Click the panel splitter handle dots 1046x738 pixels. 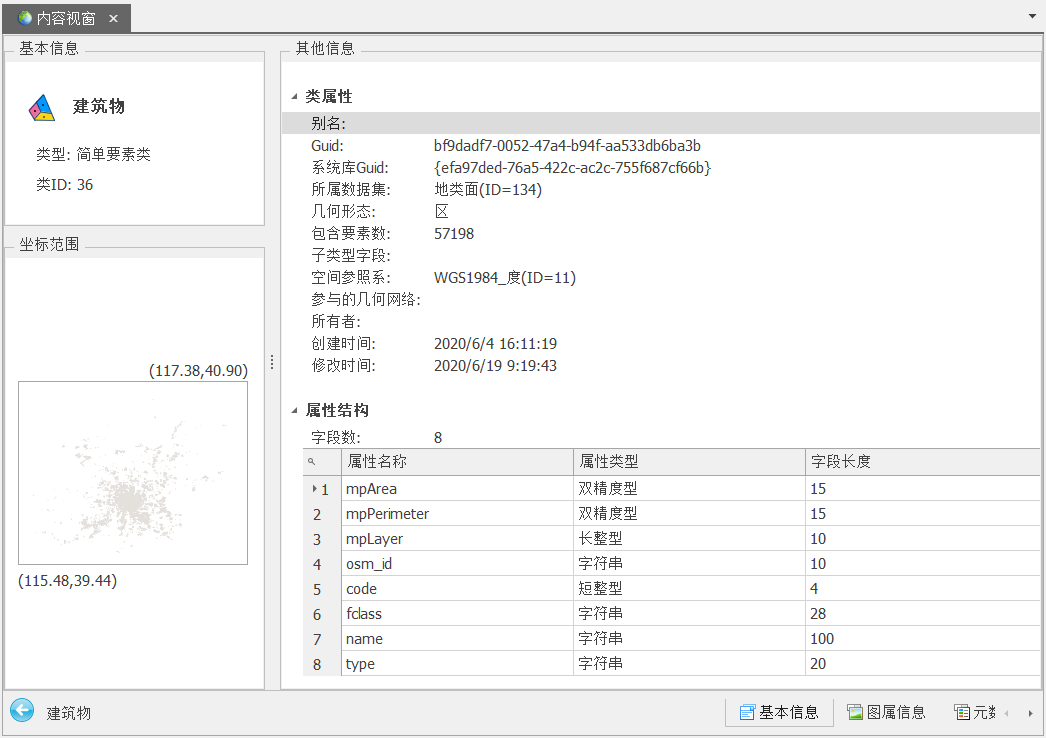[272, 362]
